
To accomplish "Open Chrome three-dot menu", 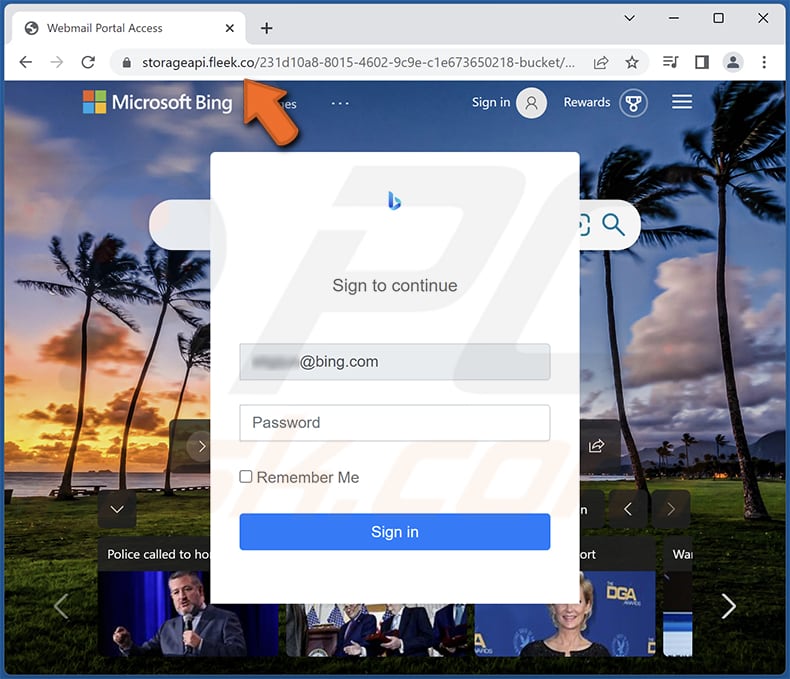I will 764,62.
